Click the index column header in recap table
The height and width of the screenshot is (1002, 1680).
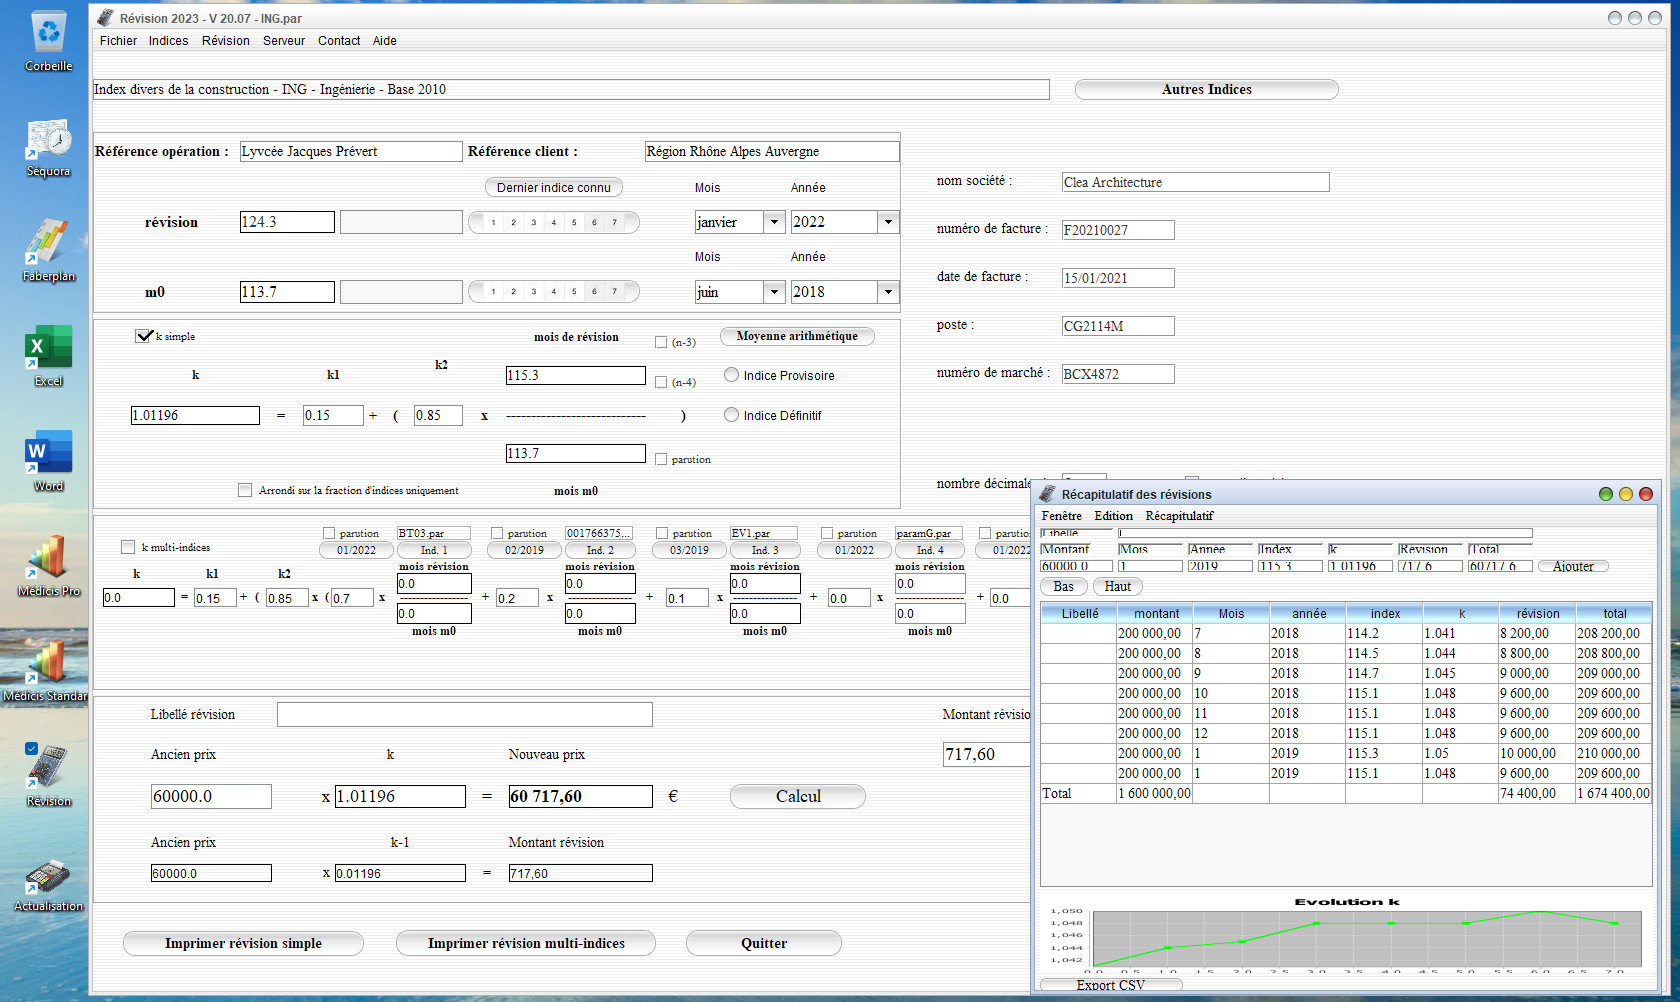point(1385,613)
